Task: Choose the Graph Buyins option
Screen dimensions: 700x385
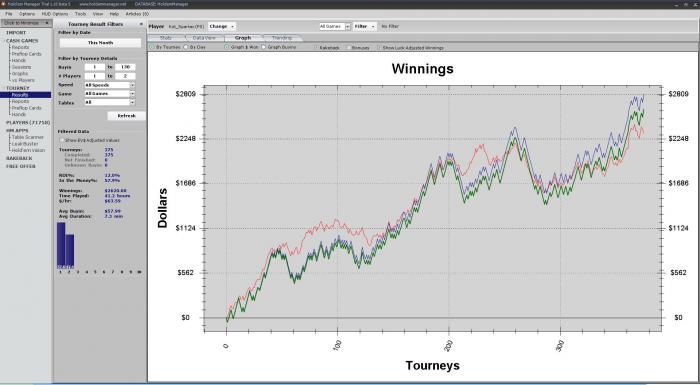Action: (x=263, y=47)
